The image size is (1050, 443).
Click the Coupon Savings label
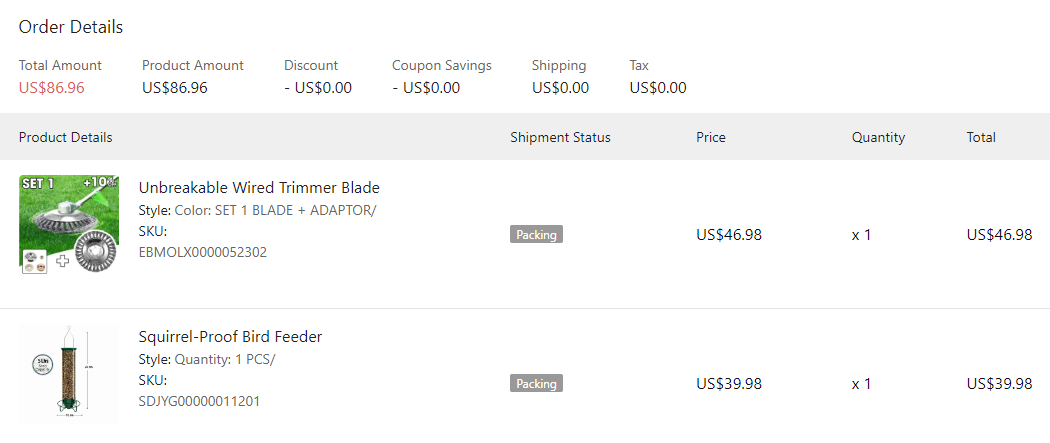pos(442,65)
